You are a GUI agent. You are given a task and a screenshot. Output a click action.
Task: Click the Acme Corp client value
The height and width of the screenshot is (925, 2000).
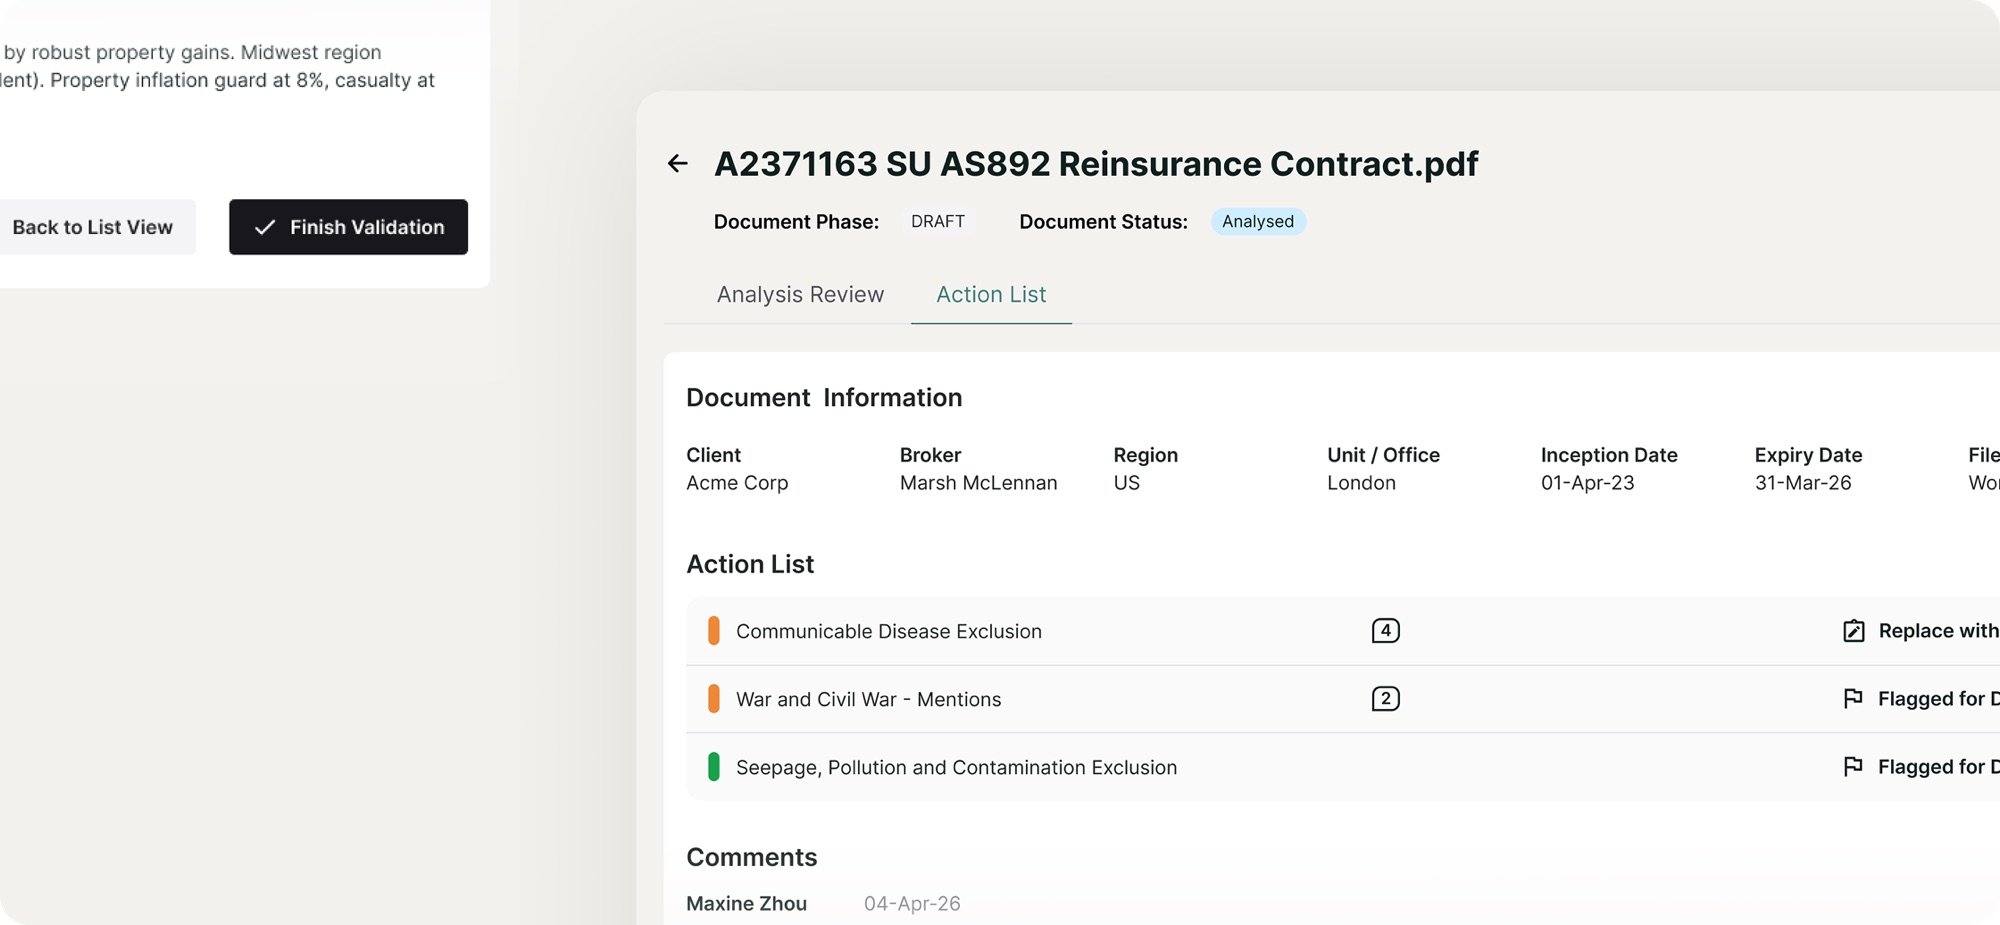(x=737, y=482)
